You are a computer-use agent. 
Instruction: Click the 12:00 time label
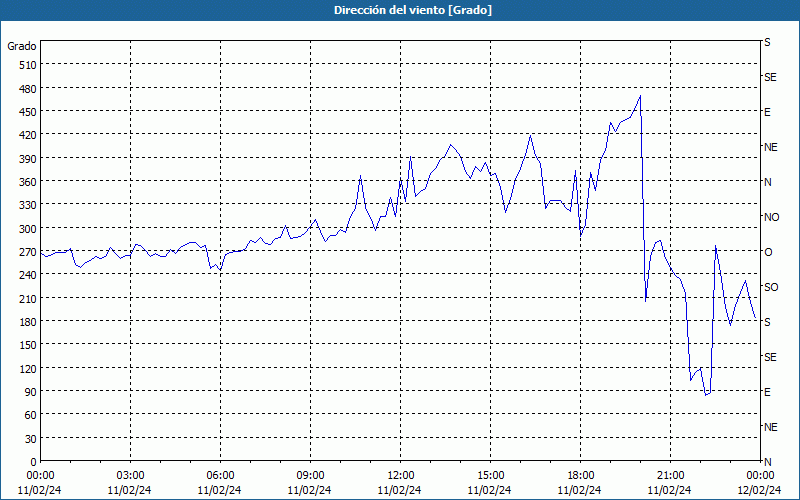pyautogui.click(x=401, y=476)
